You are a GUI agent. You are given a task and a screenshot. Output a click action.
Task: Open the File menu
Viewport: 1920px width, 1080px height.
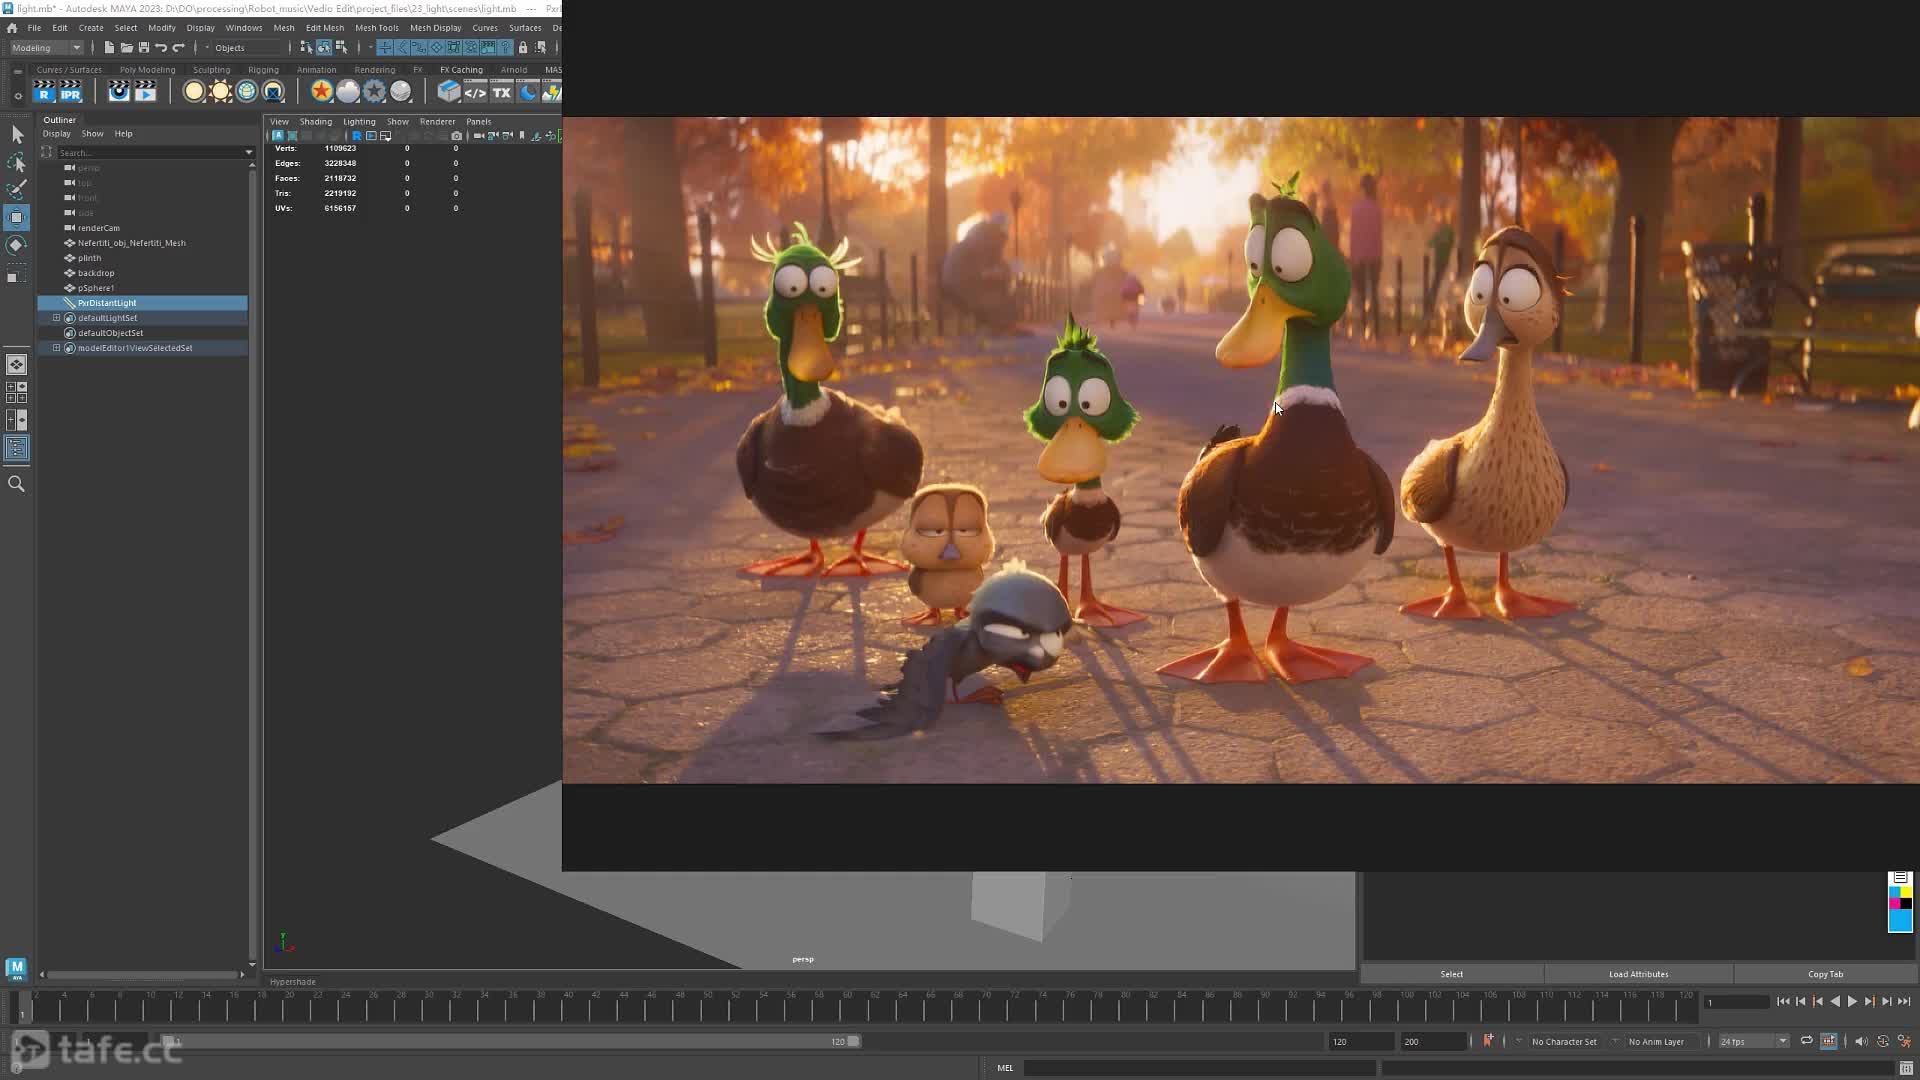pyautogui.click(x=34, y=28)
